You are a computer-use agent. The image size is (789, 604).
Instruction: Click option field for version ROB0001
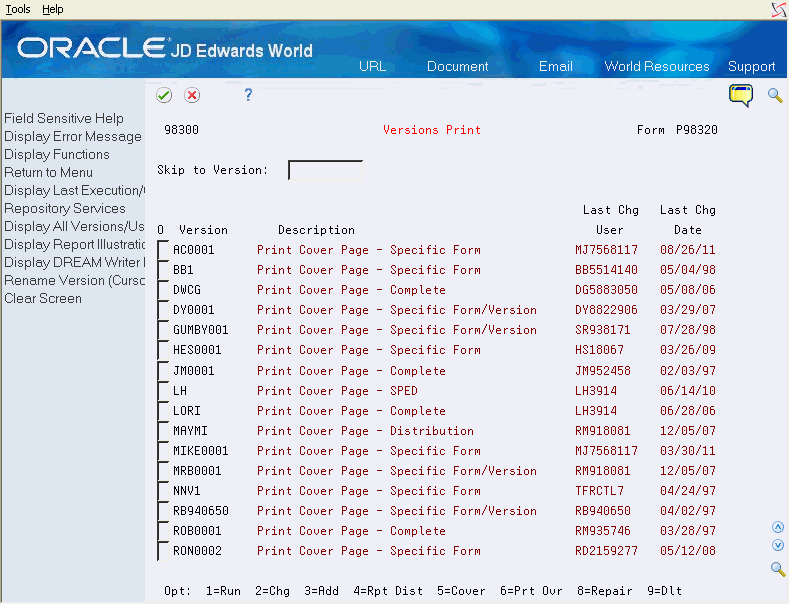pyautogui.click(x=163, y=532)
